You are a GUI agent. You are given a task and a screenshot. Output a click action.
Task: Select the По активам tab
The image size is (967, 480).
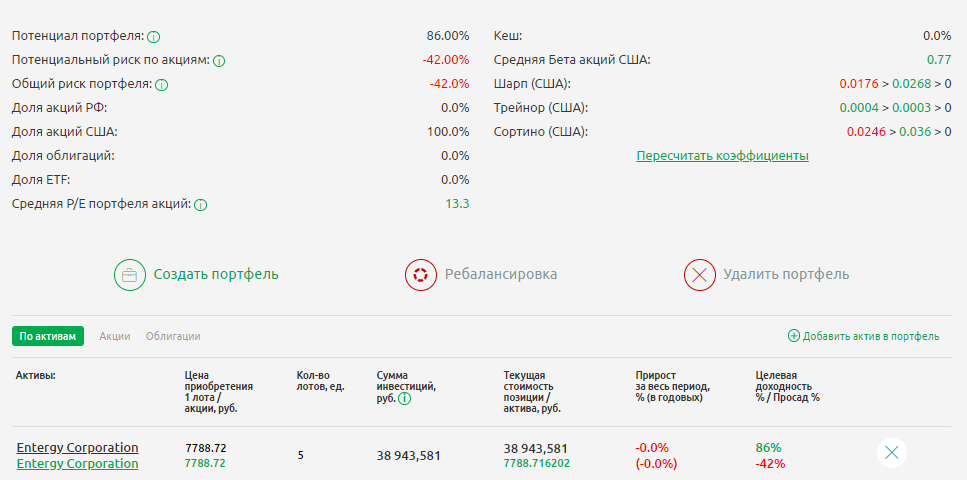click(x=48, y=337)
